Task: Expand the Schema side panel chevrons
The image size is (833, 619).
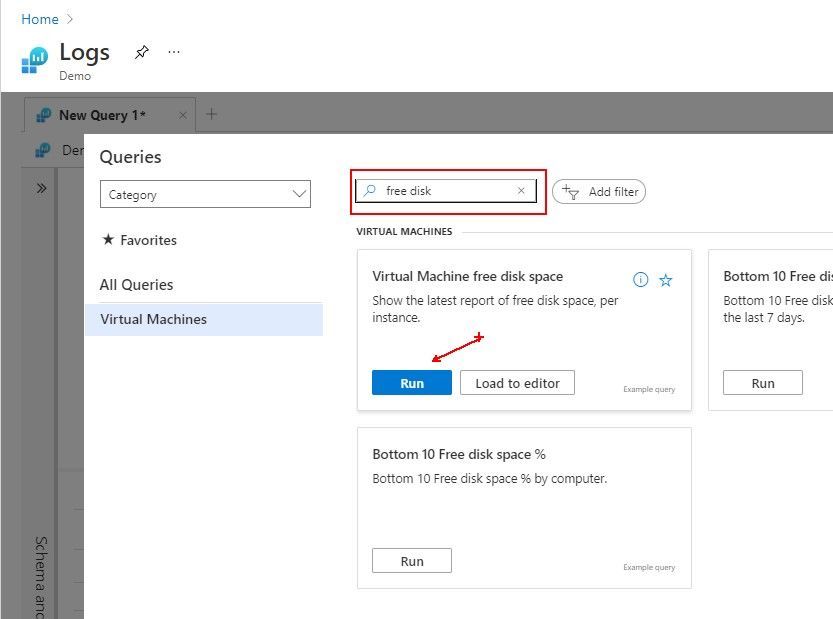Action: [x=41, y=188]
